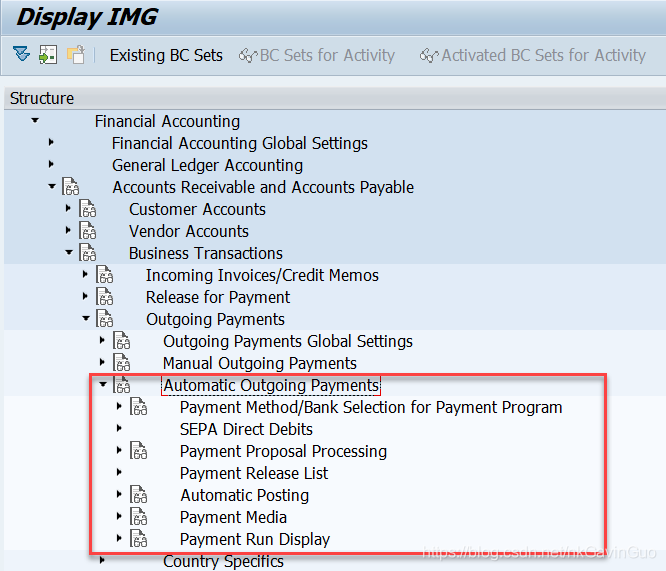
Task: Select Manual Outgoing Payments text
Action: tap(260, 364)
